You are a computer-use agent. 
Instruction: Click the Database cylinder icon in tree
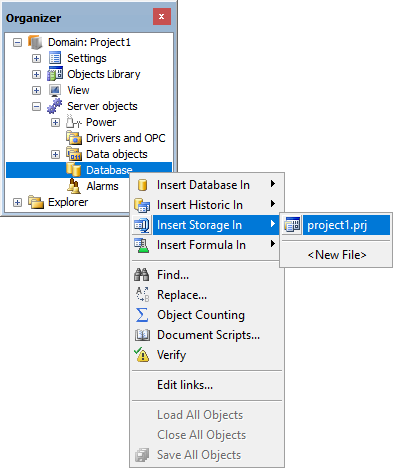click(74, 170)
